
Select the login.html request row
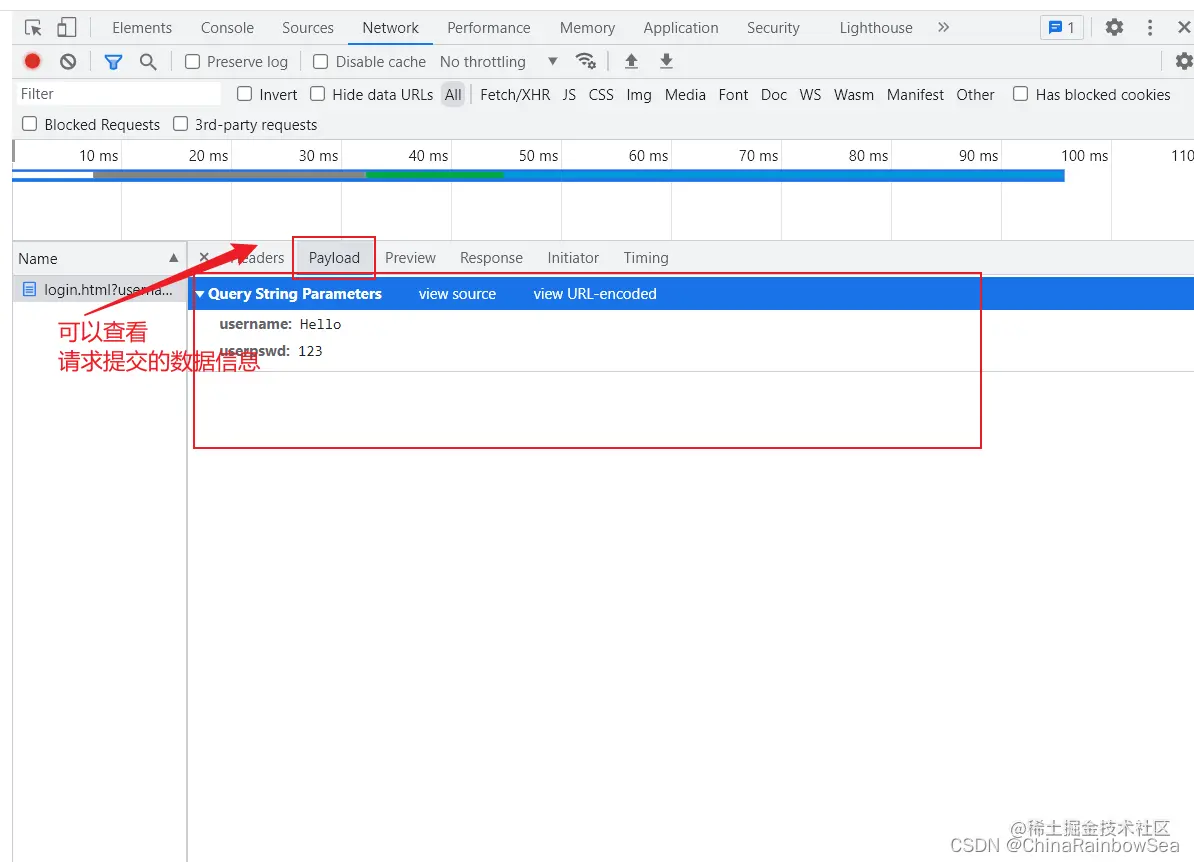pyautogui.click(x=99, y=289)
